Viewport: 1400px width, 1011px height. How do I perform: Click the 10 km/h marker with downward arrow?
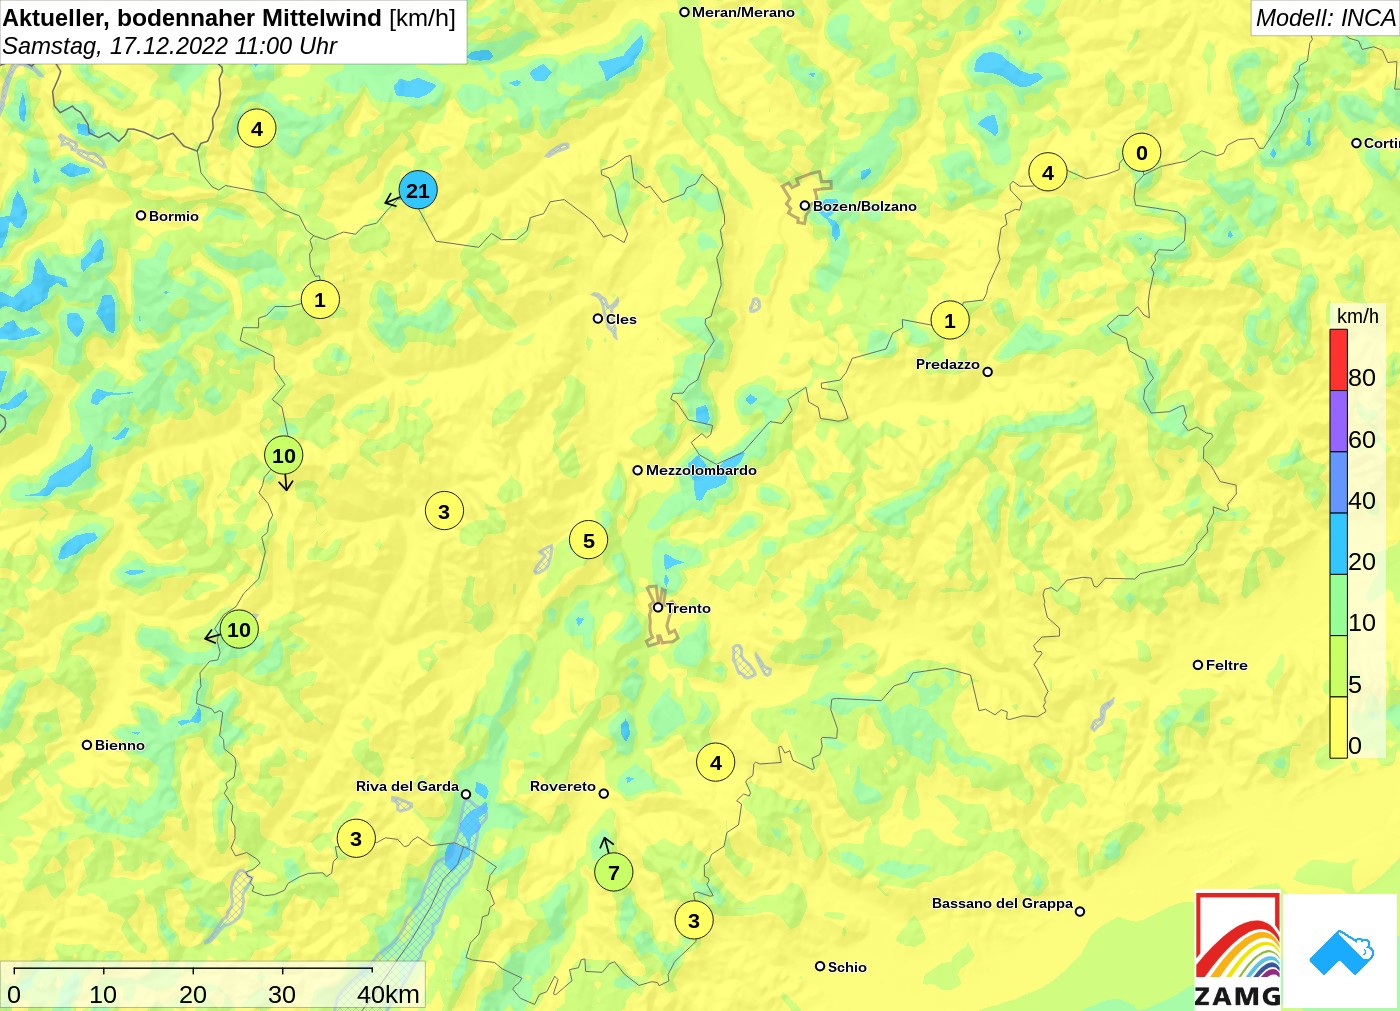pyautogui.click(x=284, y=456)
